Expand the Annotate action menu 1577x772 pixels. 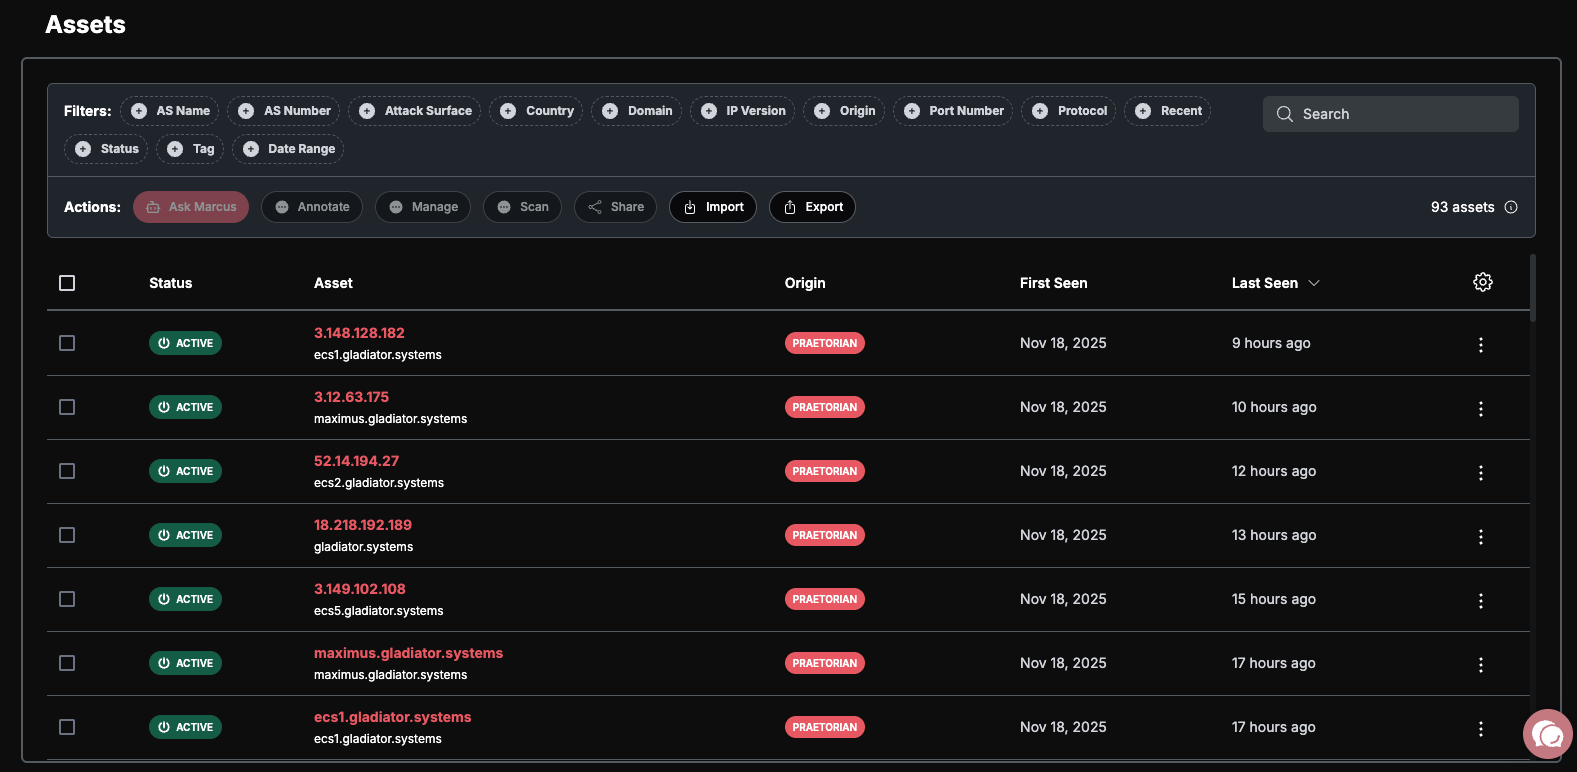tap(312, 207)
